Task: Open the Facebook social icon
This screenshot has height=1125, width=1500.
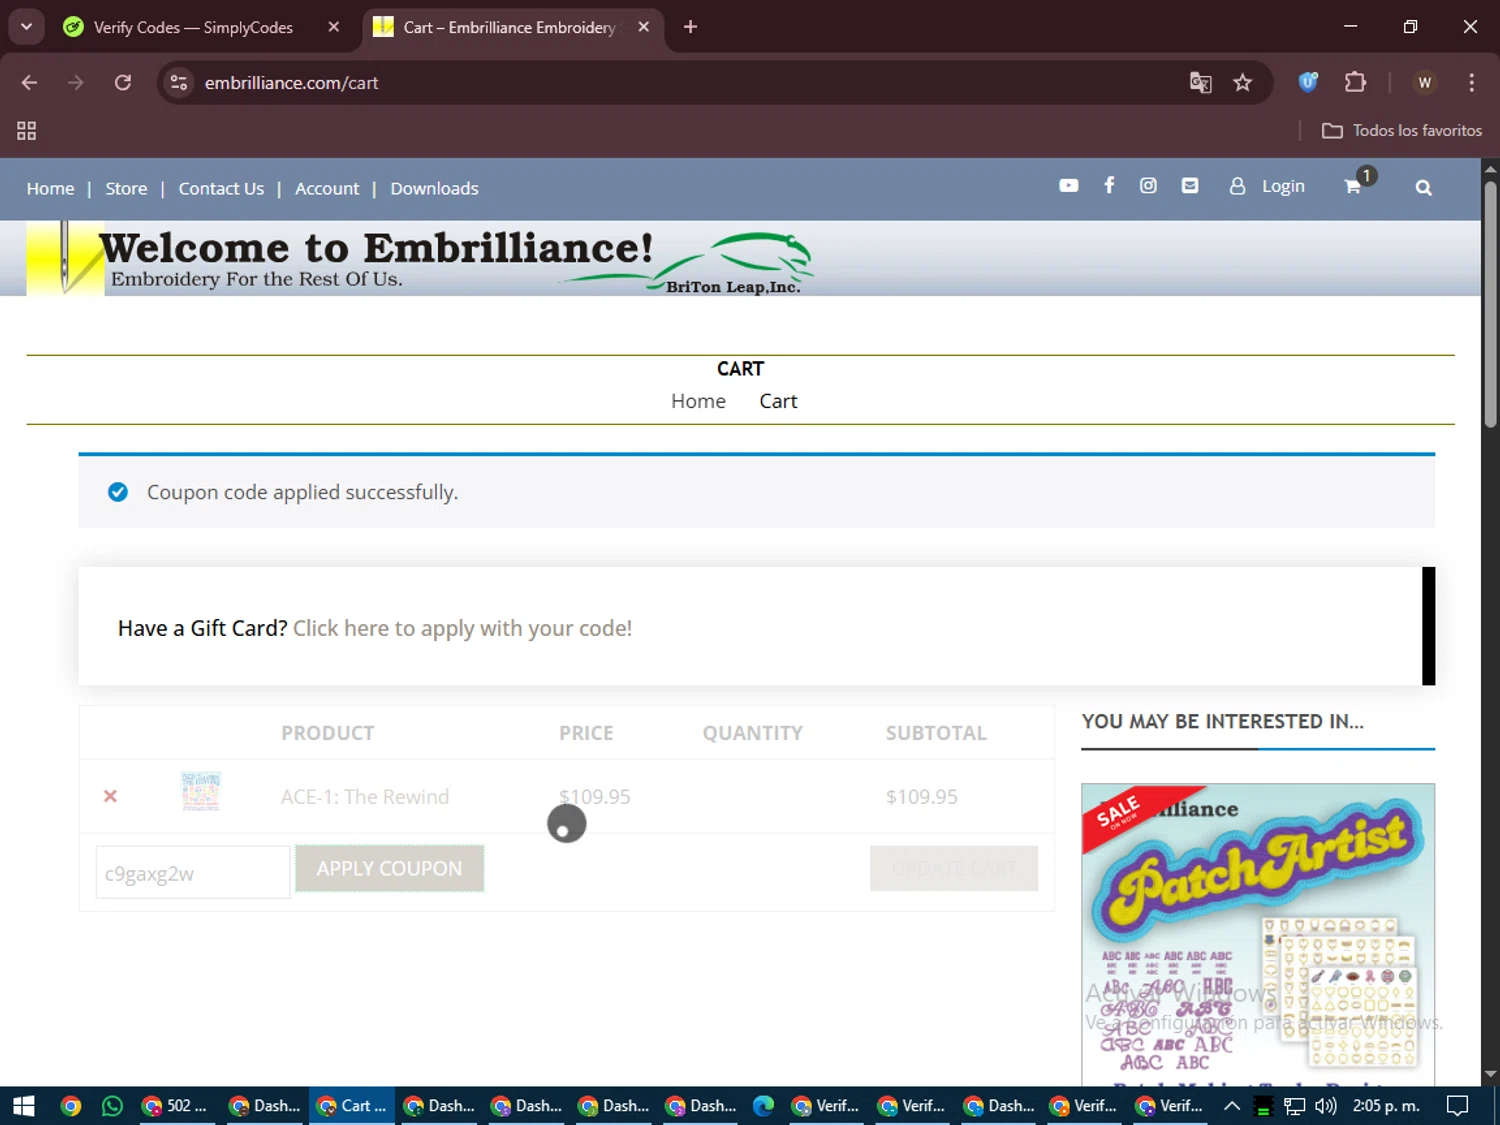Action: coord(1109,185)
